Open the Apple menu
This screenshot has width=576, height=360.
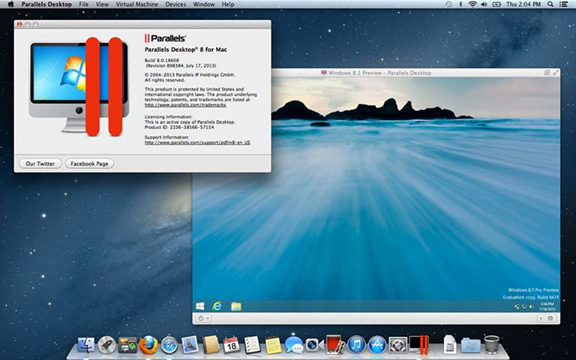pyautogui.click(x=10, y=4)
